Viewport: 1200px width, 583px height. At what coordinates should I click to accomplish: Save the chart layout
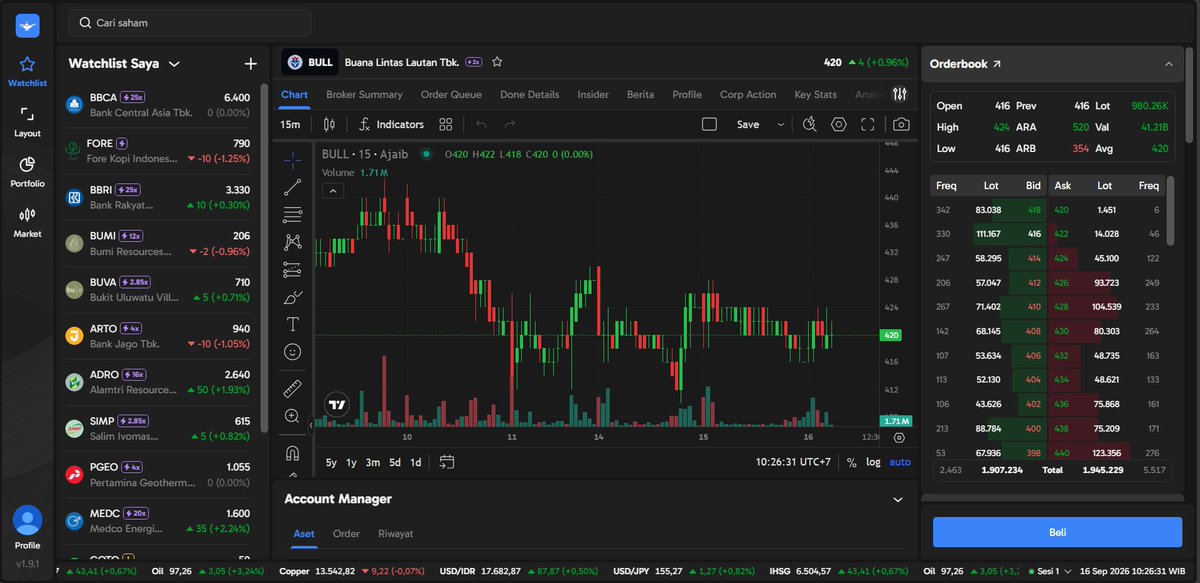coord(748,124)
